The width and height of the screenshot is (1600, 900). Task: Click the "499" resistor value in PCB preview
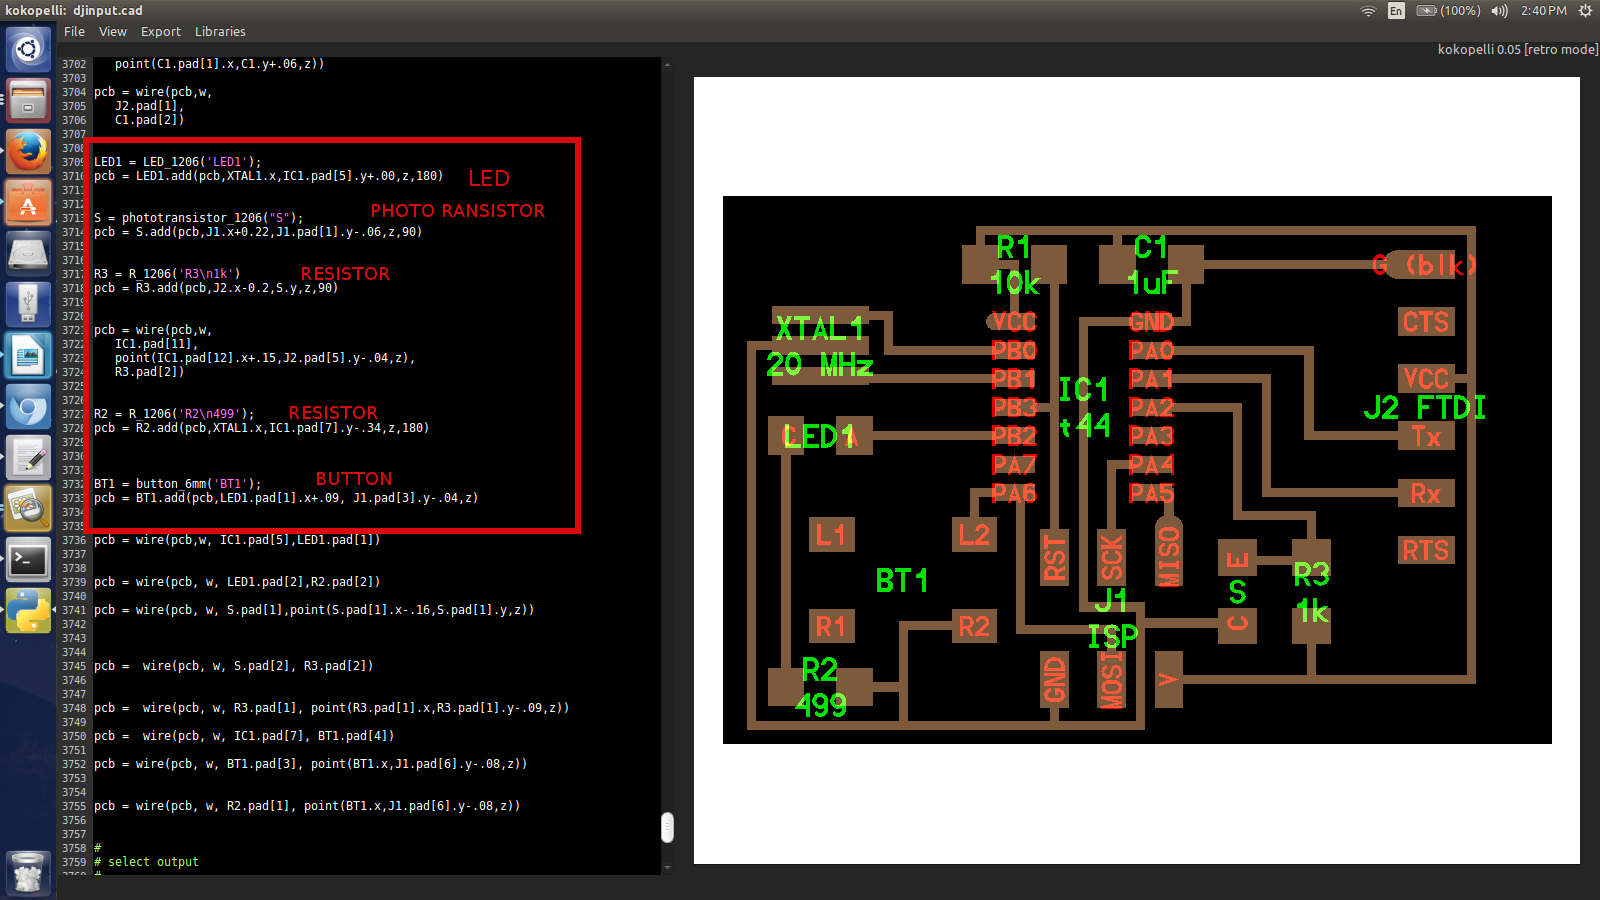pyautogui.click(x=821, y=706)
